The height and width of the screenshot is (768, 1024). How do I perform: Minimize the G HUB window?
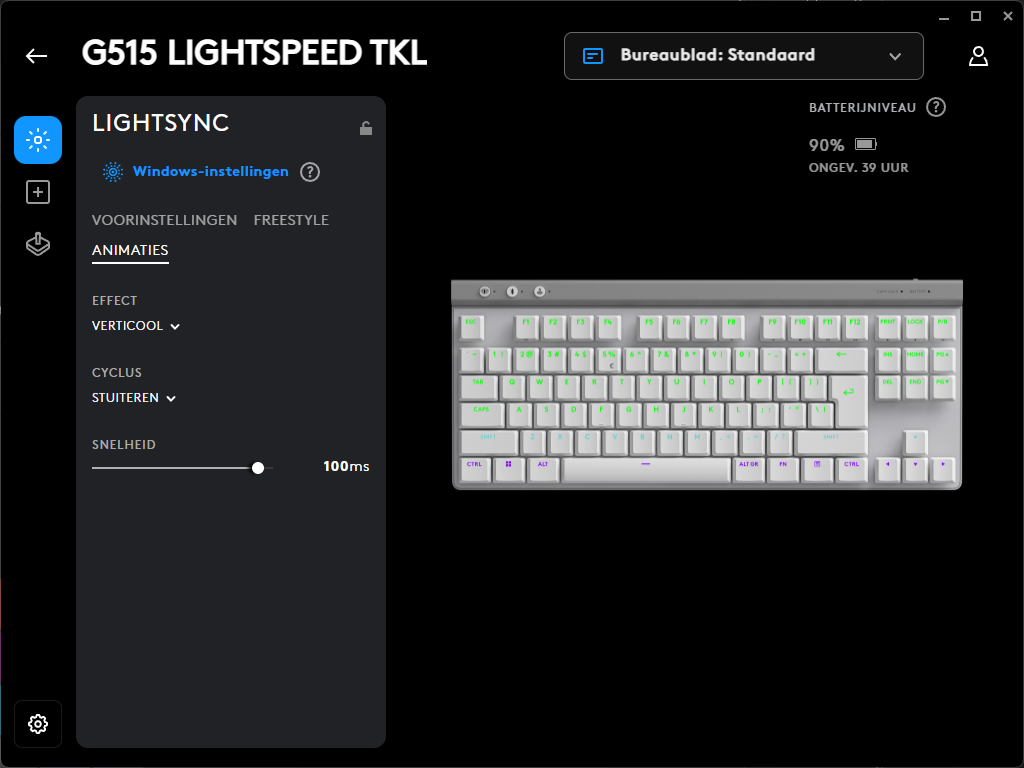coord(944,17)
